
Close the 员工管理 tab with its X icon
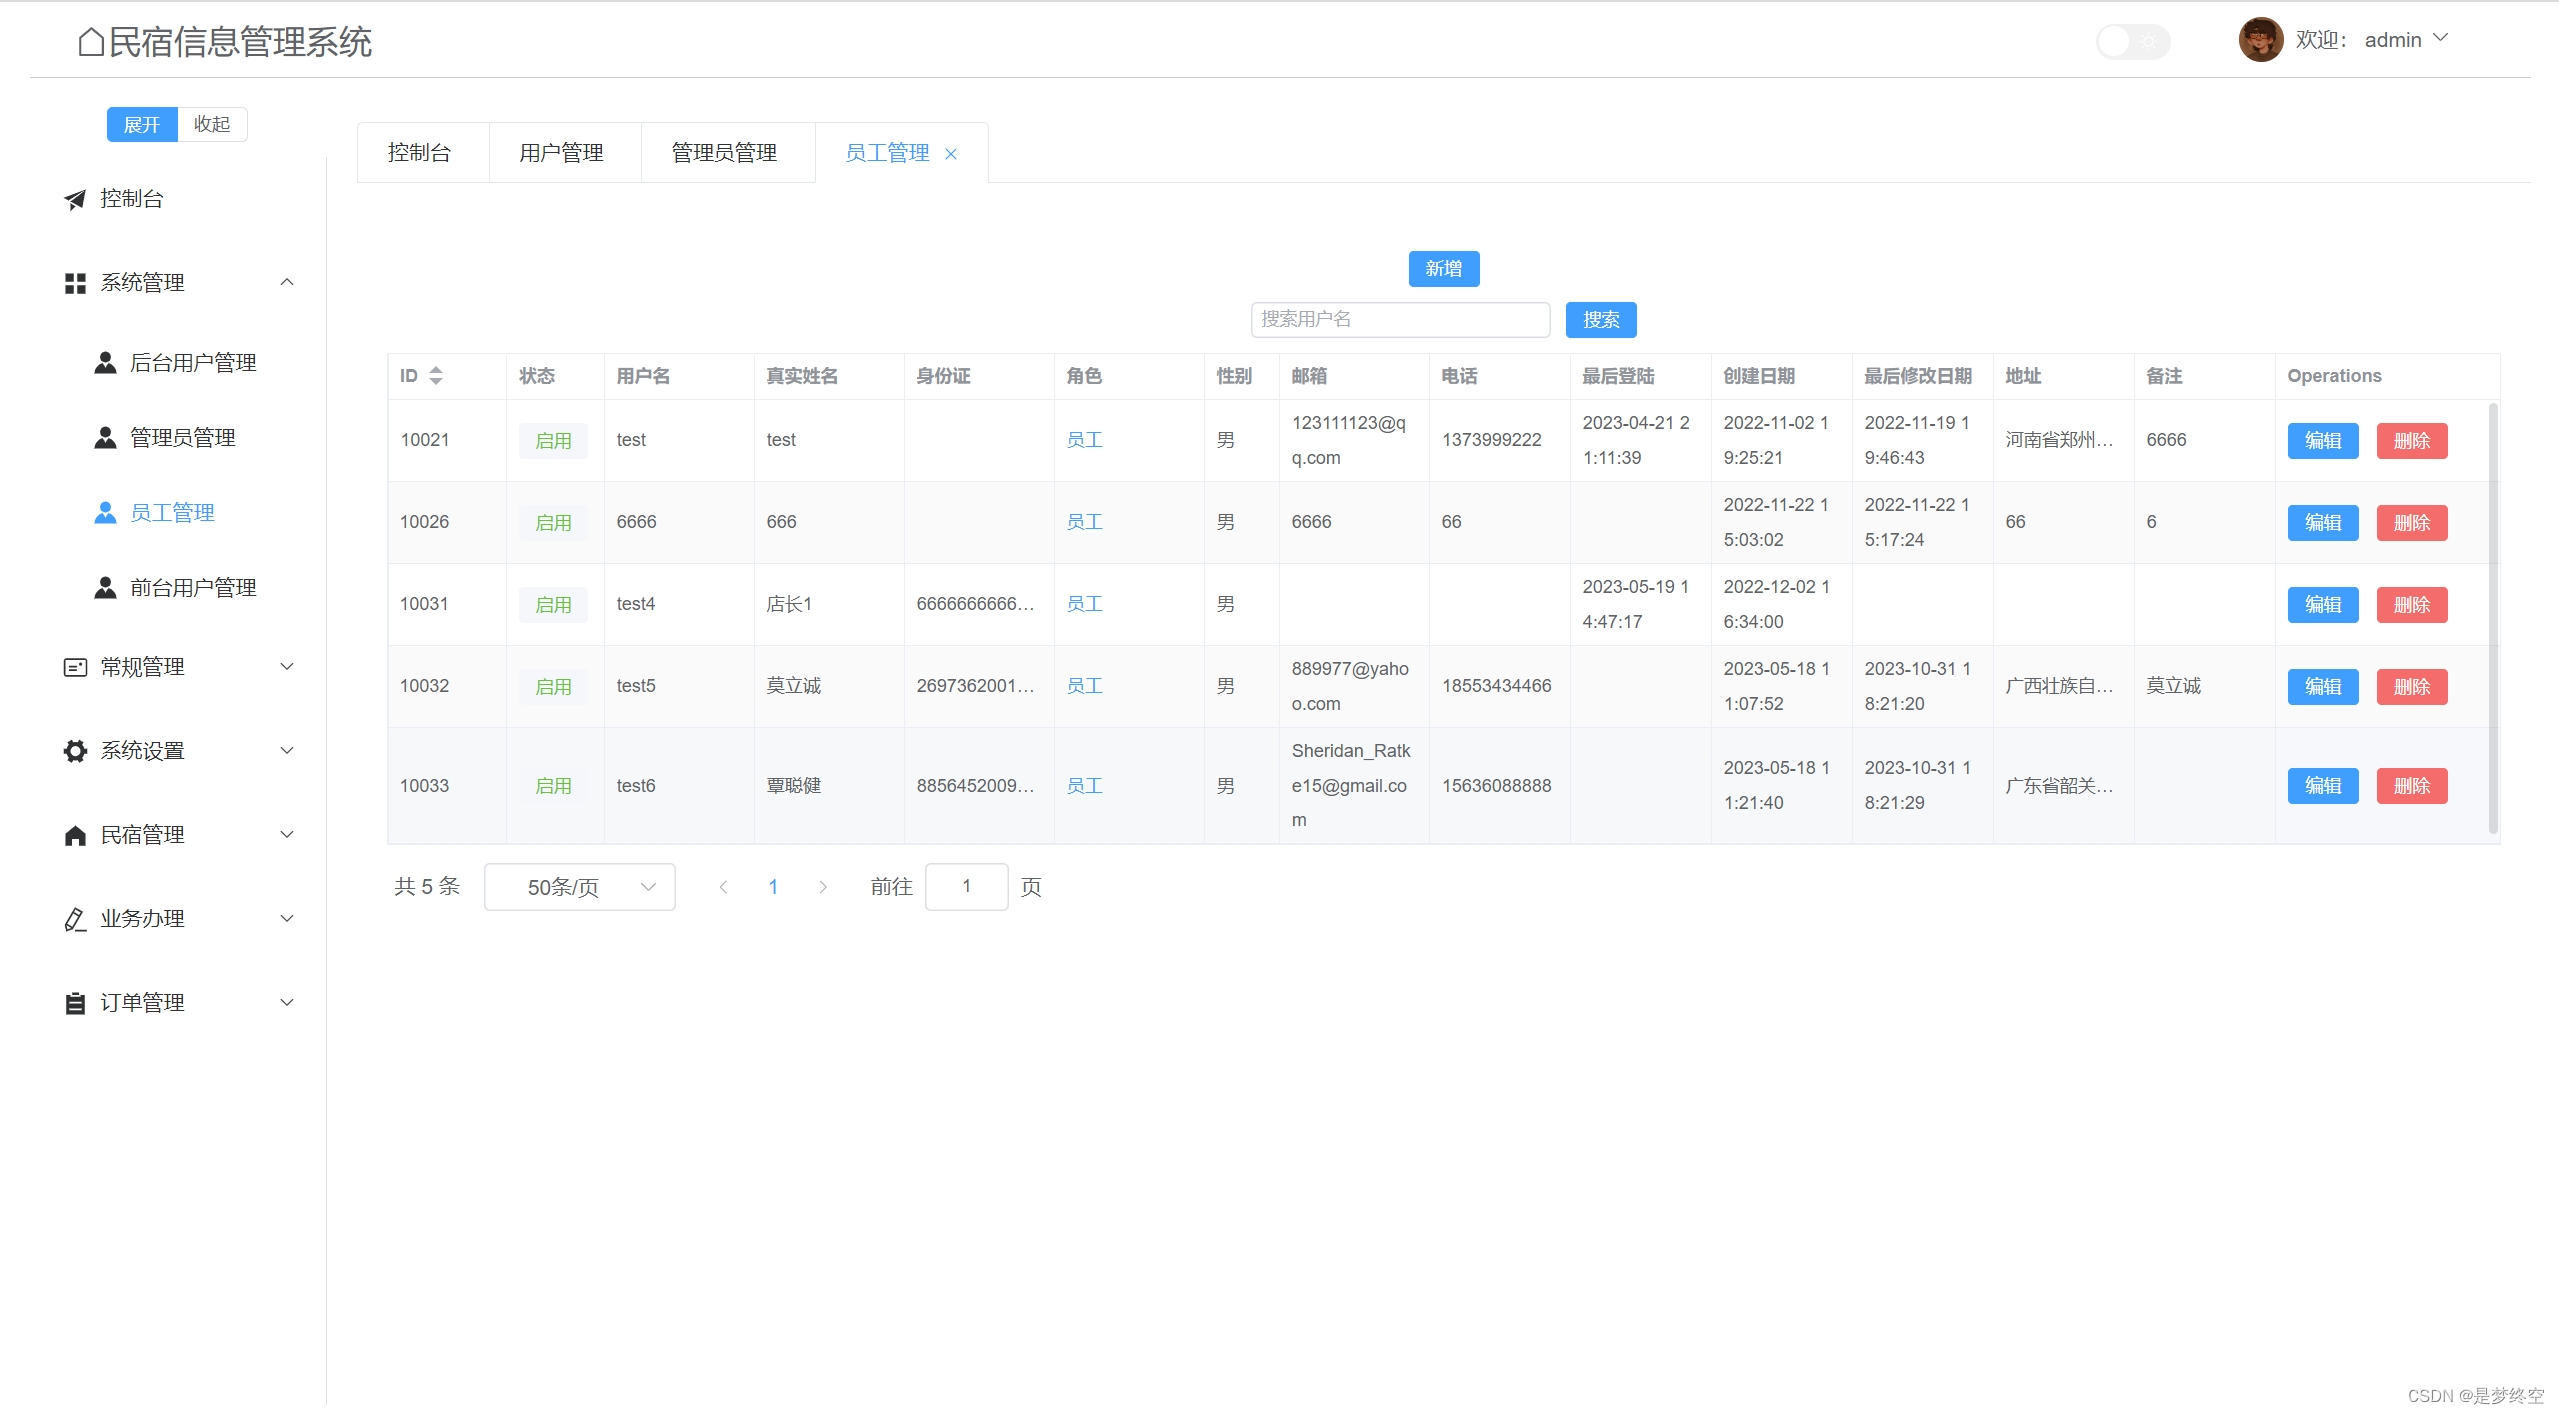click(x=951, y=154)
